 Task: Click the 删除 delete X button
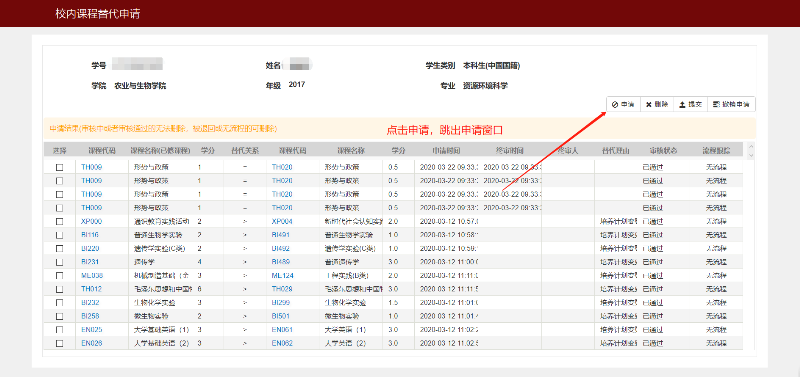657,104
